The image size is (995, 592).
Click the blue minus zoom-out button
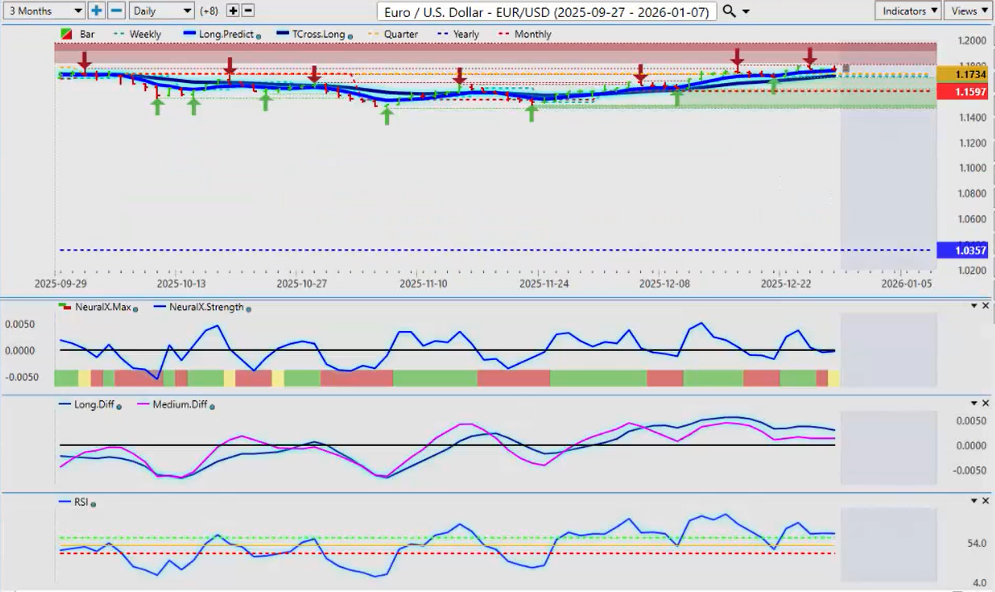pos(116,10)
